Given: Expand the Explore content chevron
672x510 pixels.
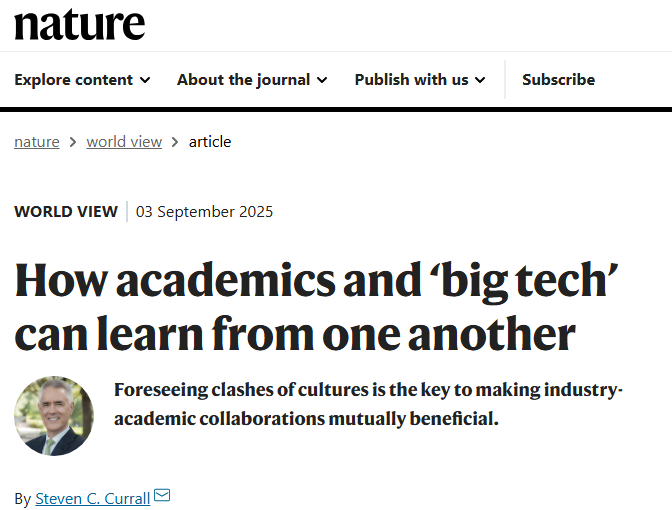Looking at the screenshot, I should (145, 80).
